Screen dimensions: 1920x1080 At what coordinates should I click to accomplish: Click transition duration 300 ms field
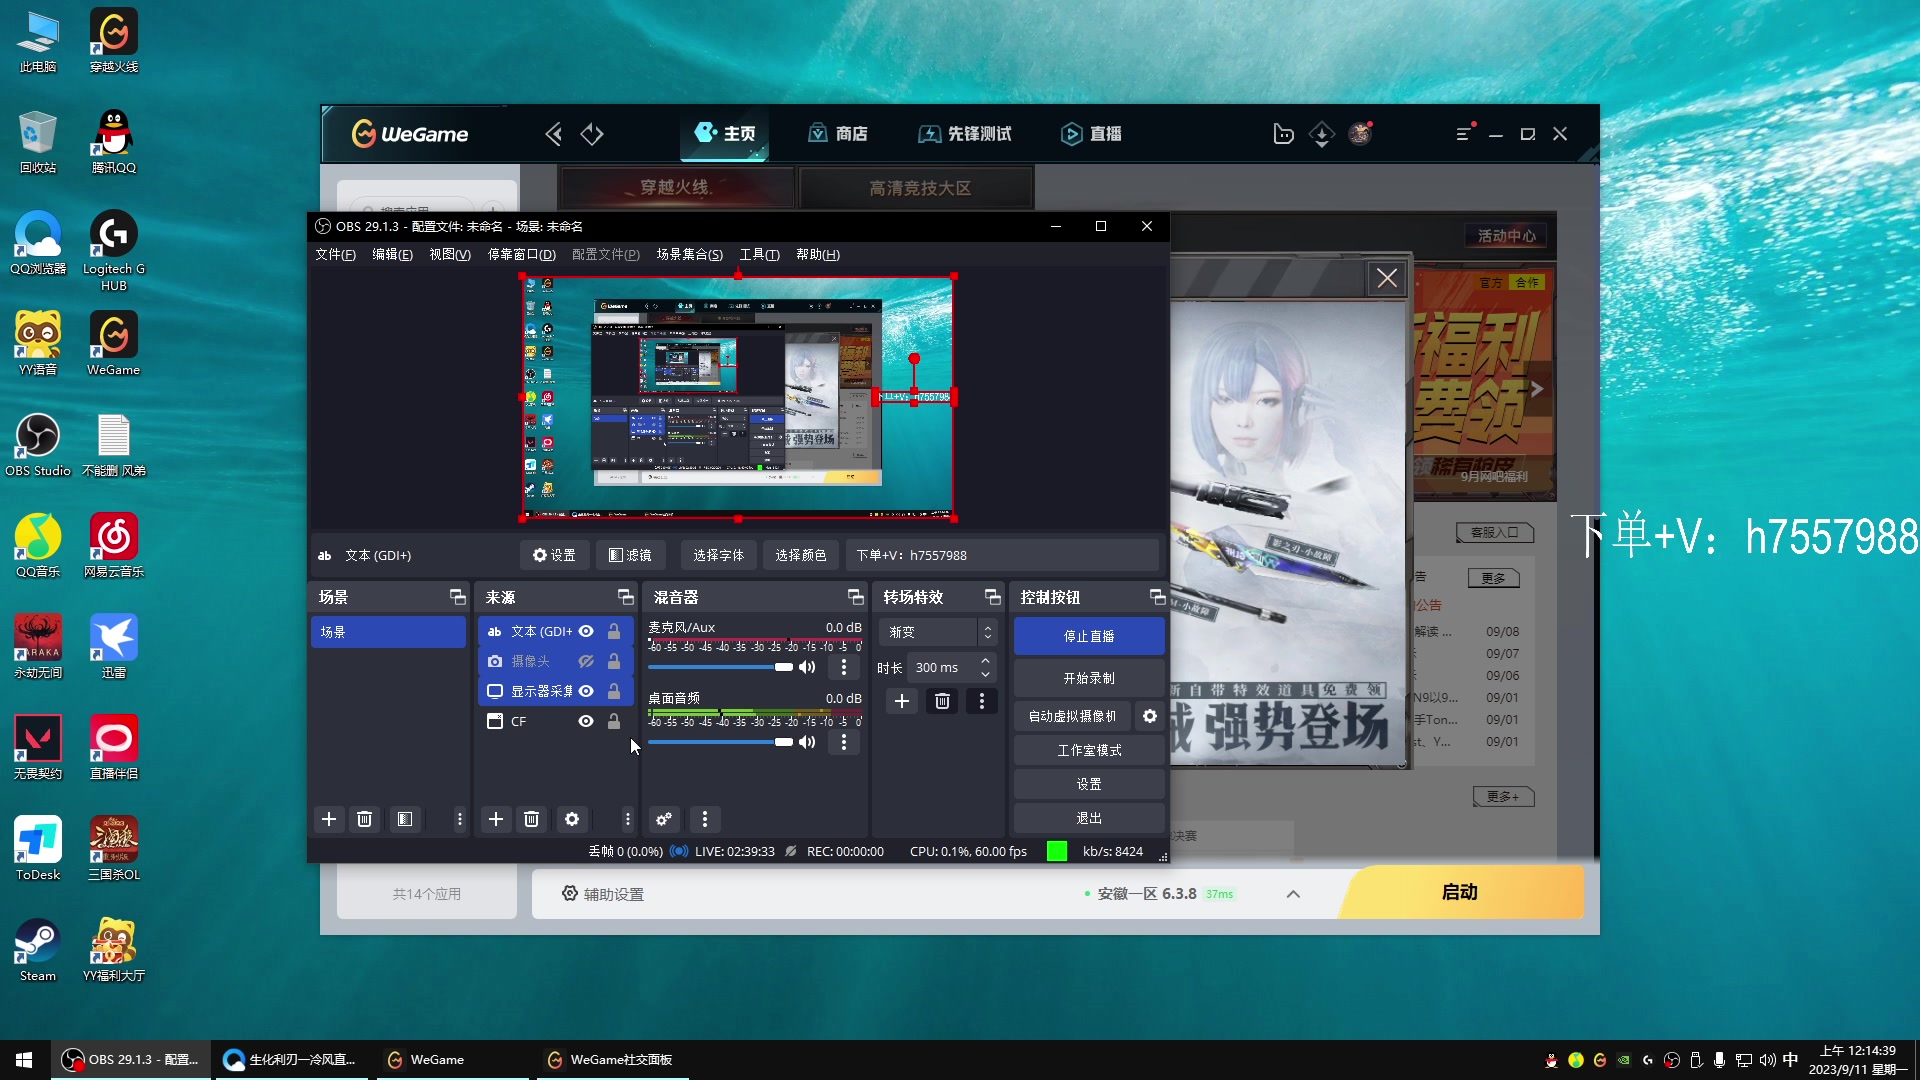[x=942, y=667]
